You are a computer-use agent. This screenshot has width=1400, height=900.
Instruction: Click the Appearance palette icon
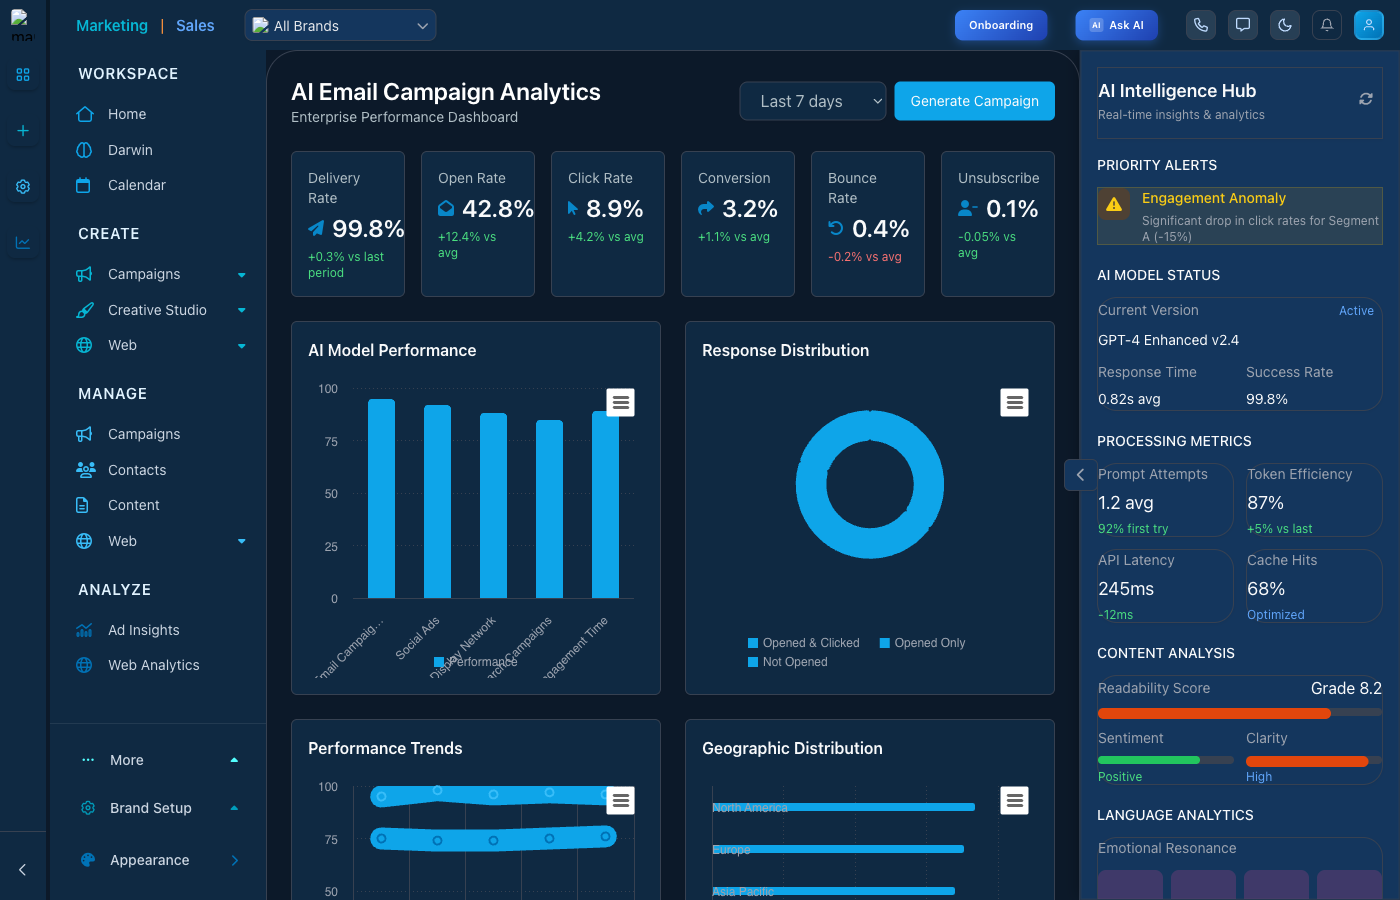pyautogui.click(x=88, y=860)
